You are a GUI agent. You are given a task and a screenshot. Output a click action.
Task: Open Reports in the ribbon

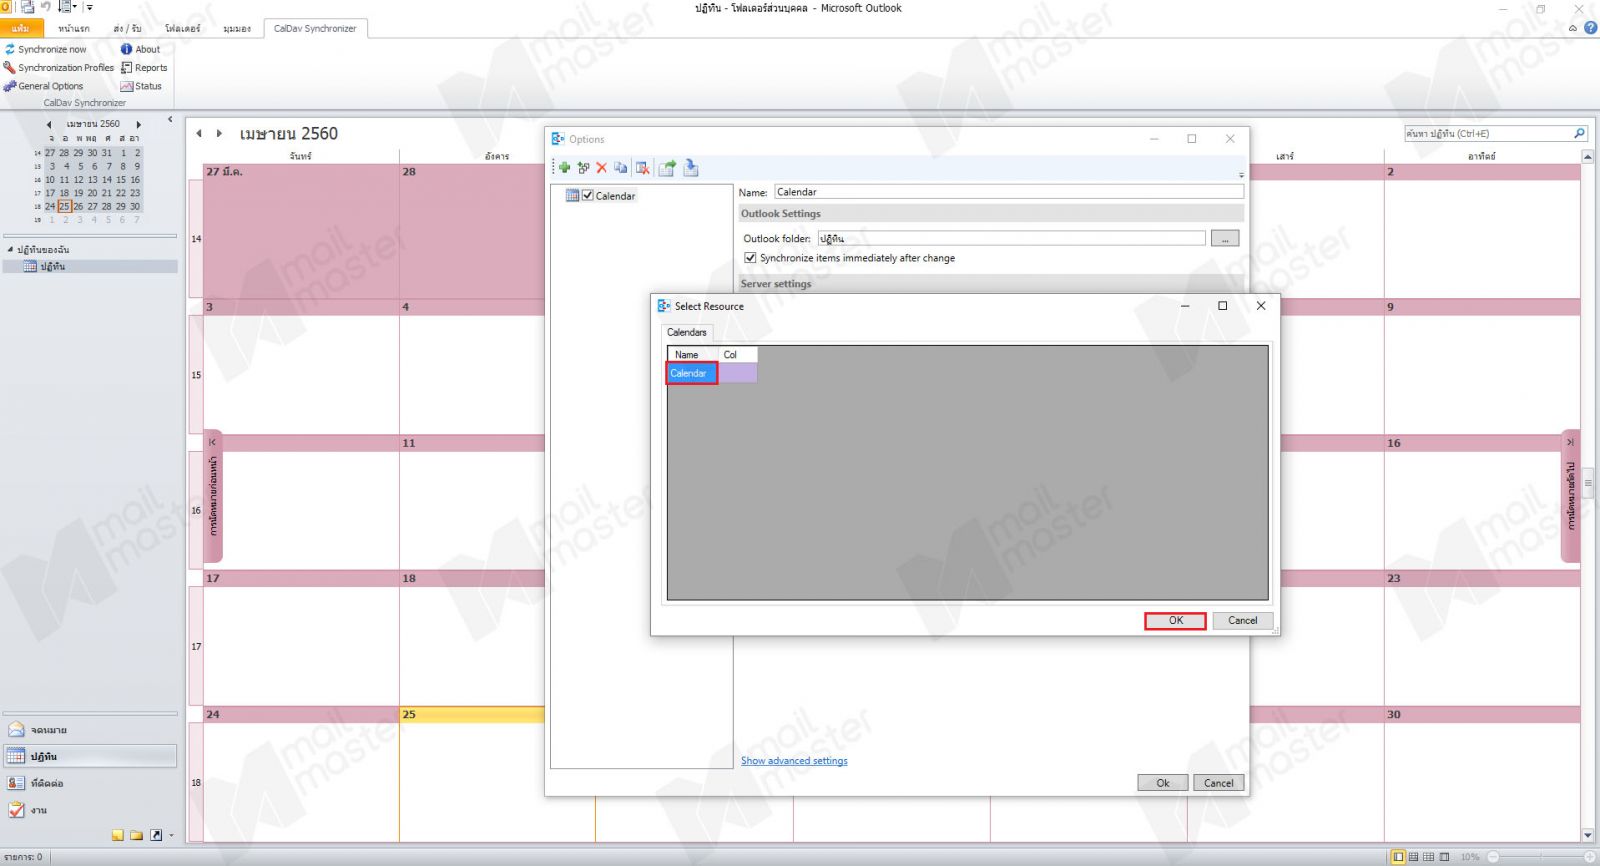[x=144, y=68]
